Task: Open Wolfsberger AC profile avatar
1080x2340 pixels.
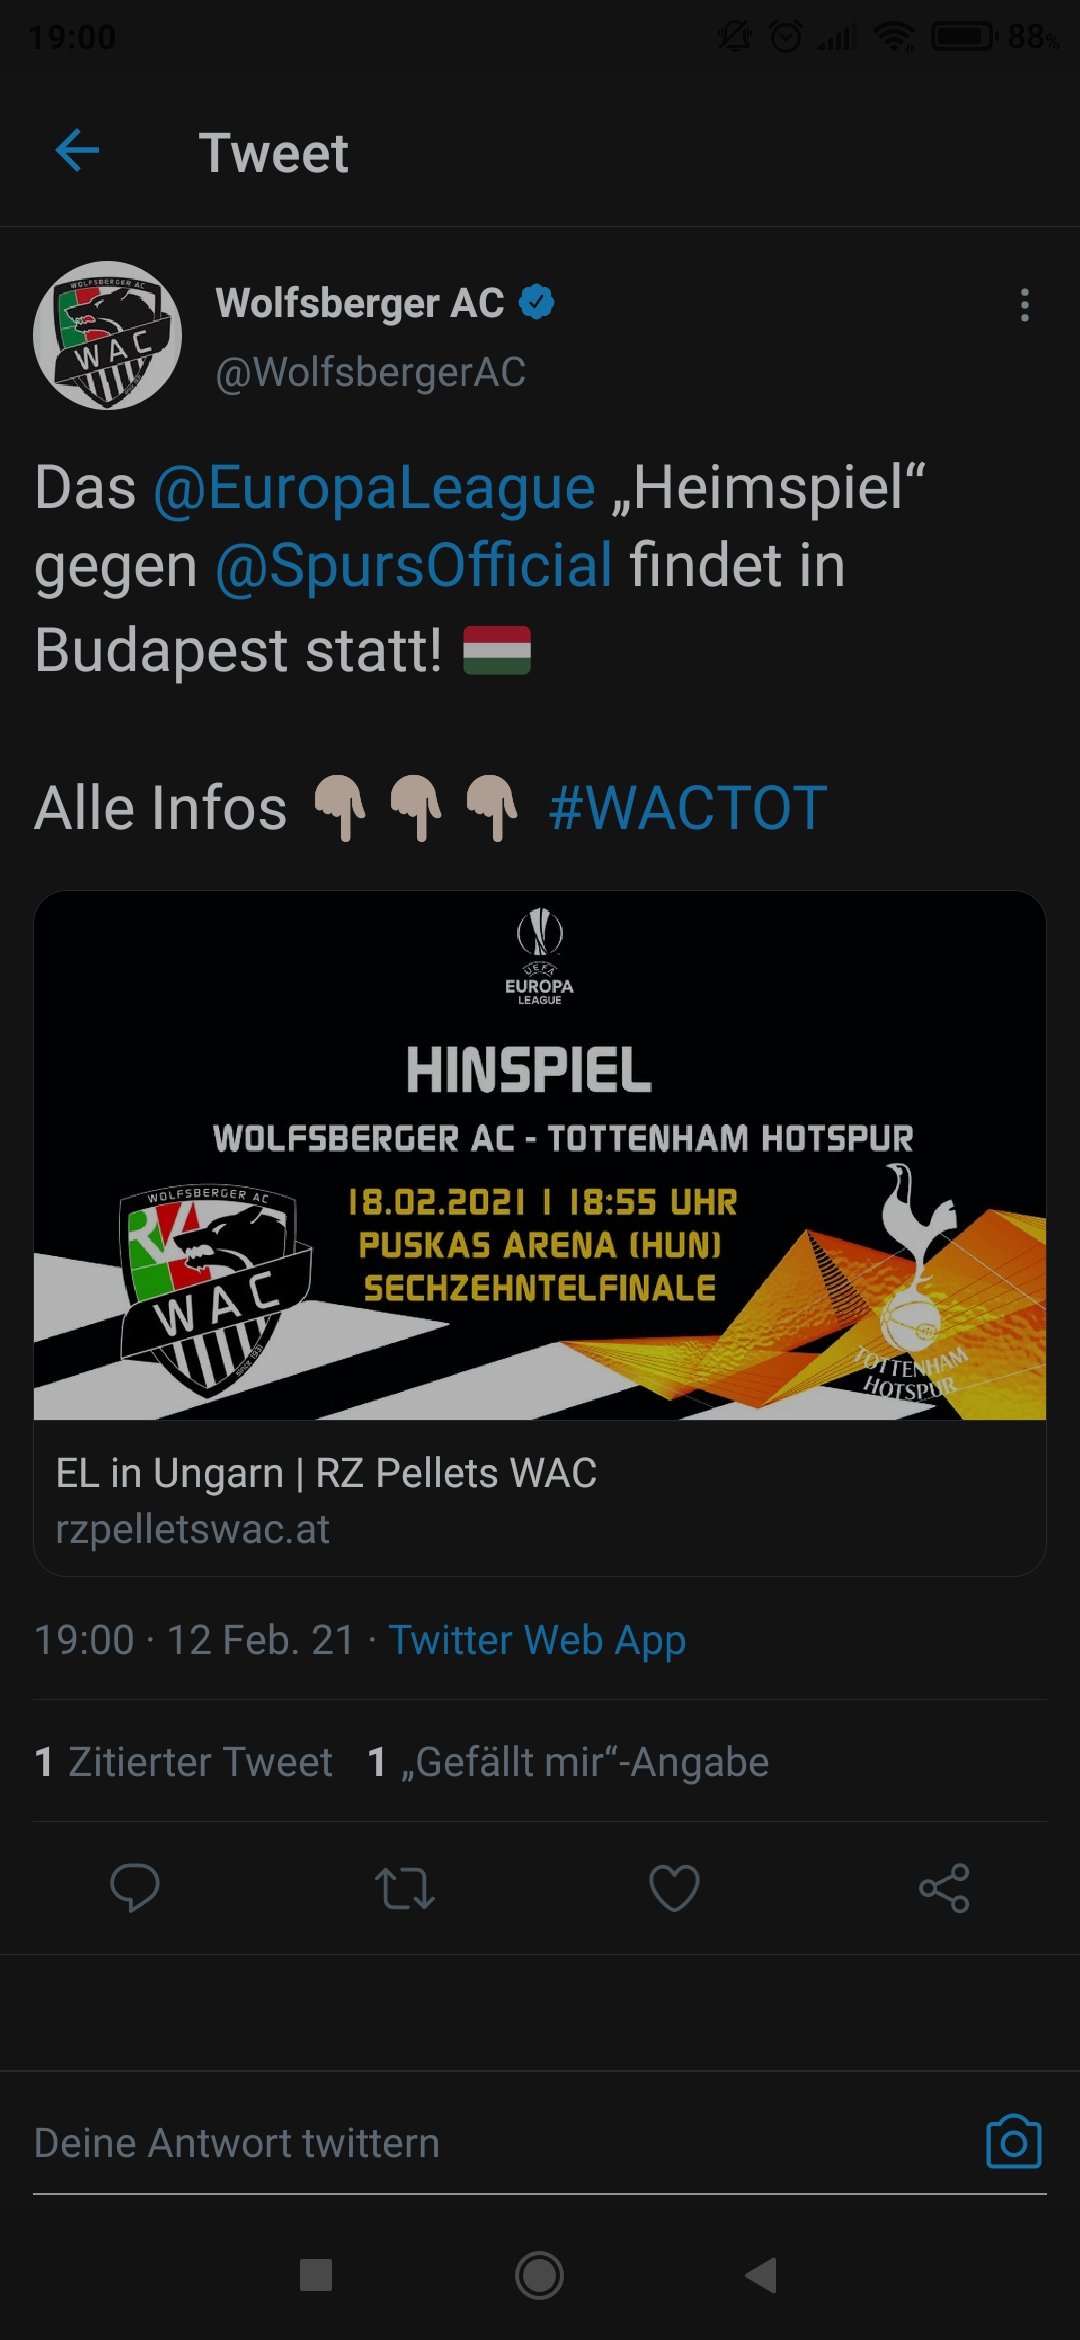Action: (x=108, y=335)
